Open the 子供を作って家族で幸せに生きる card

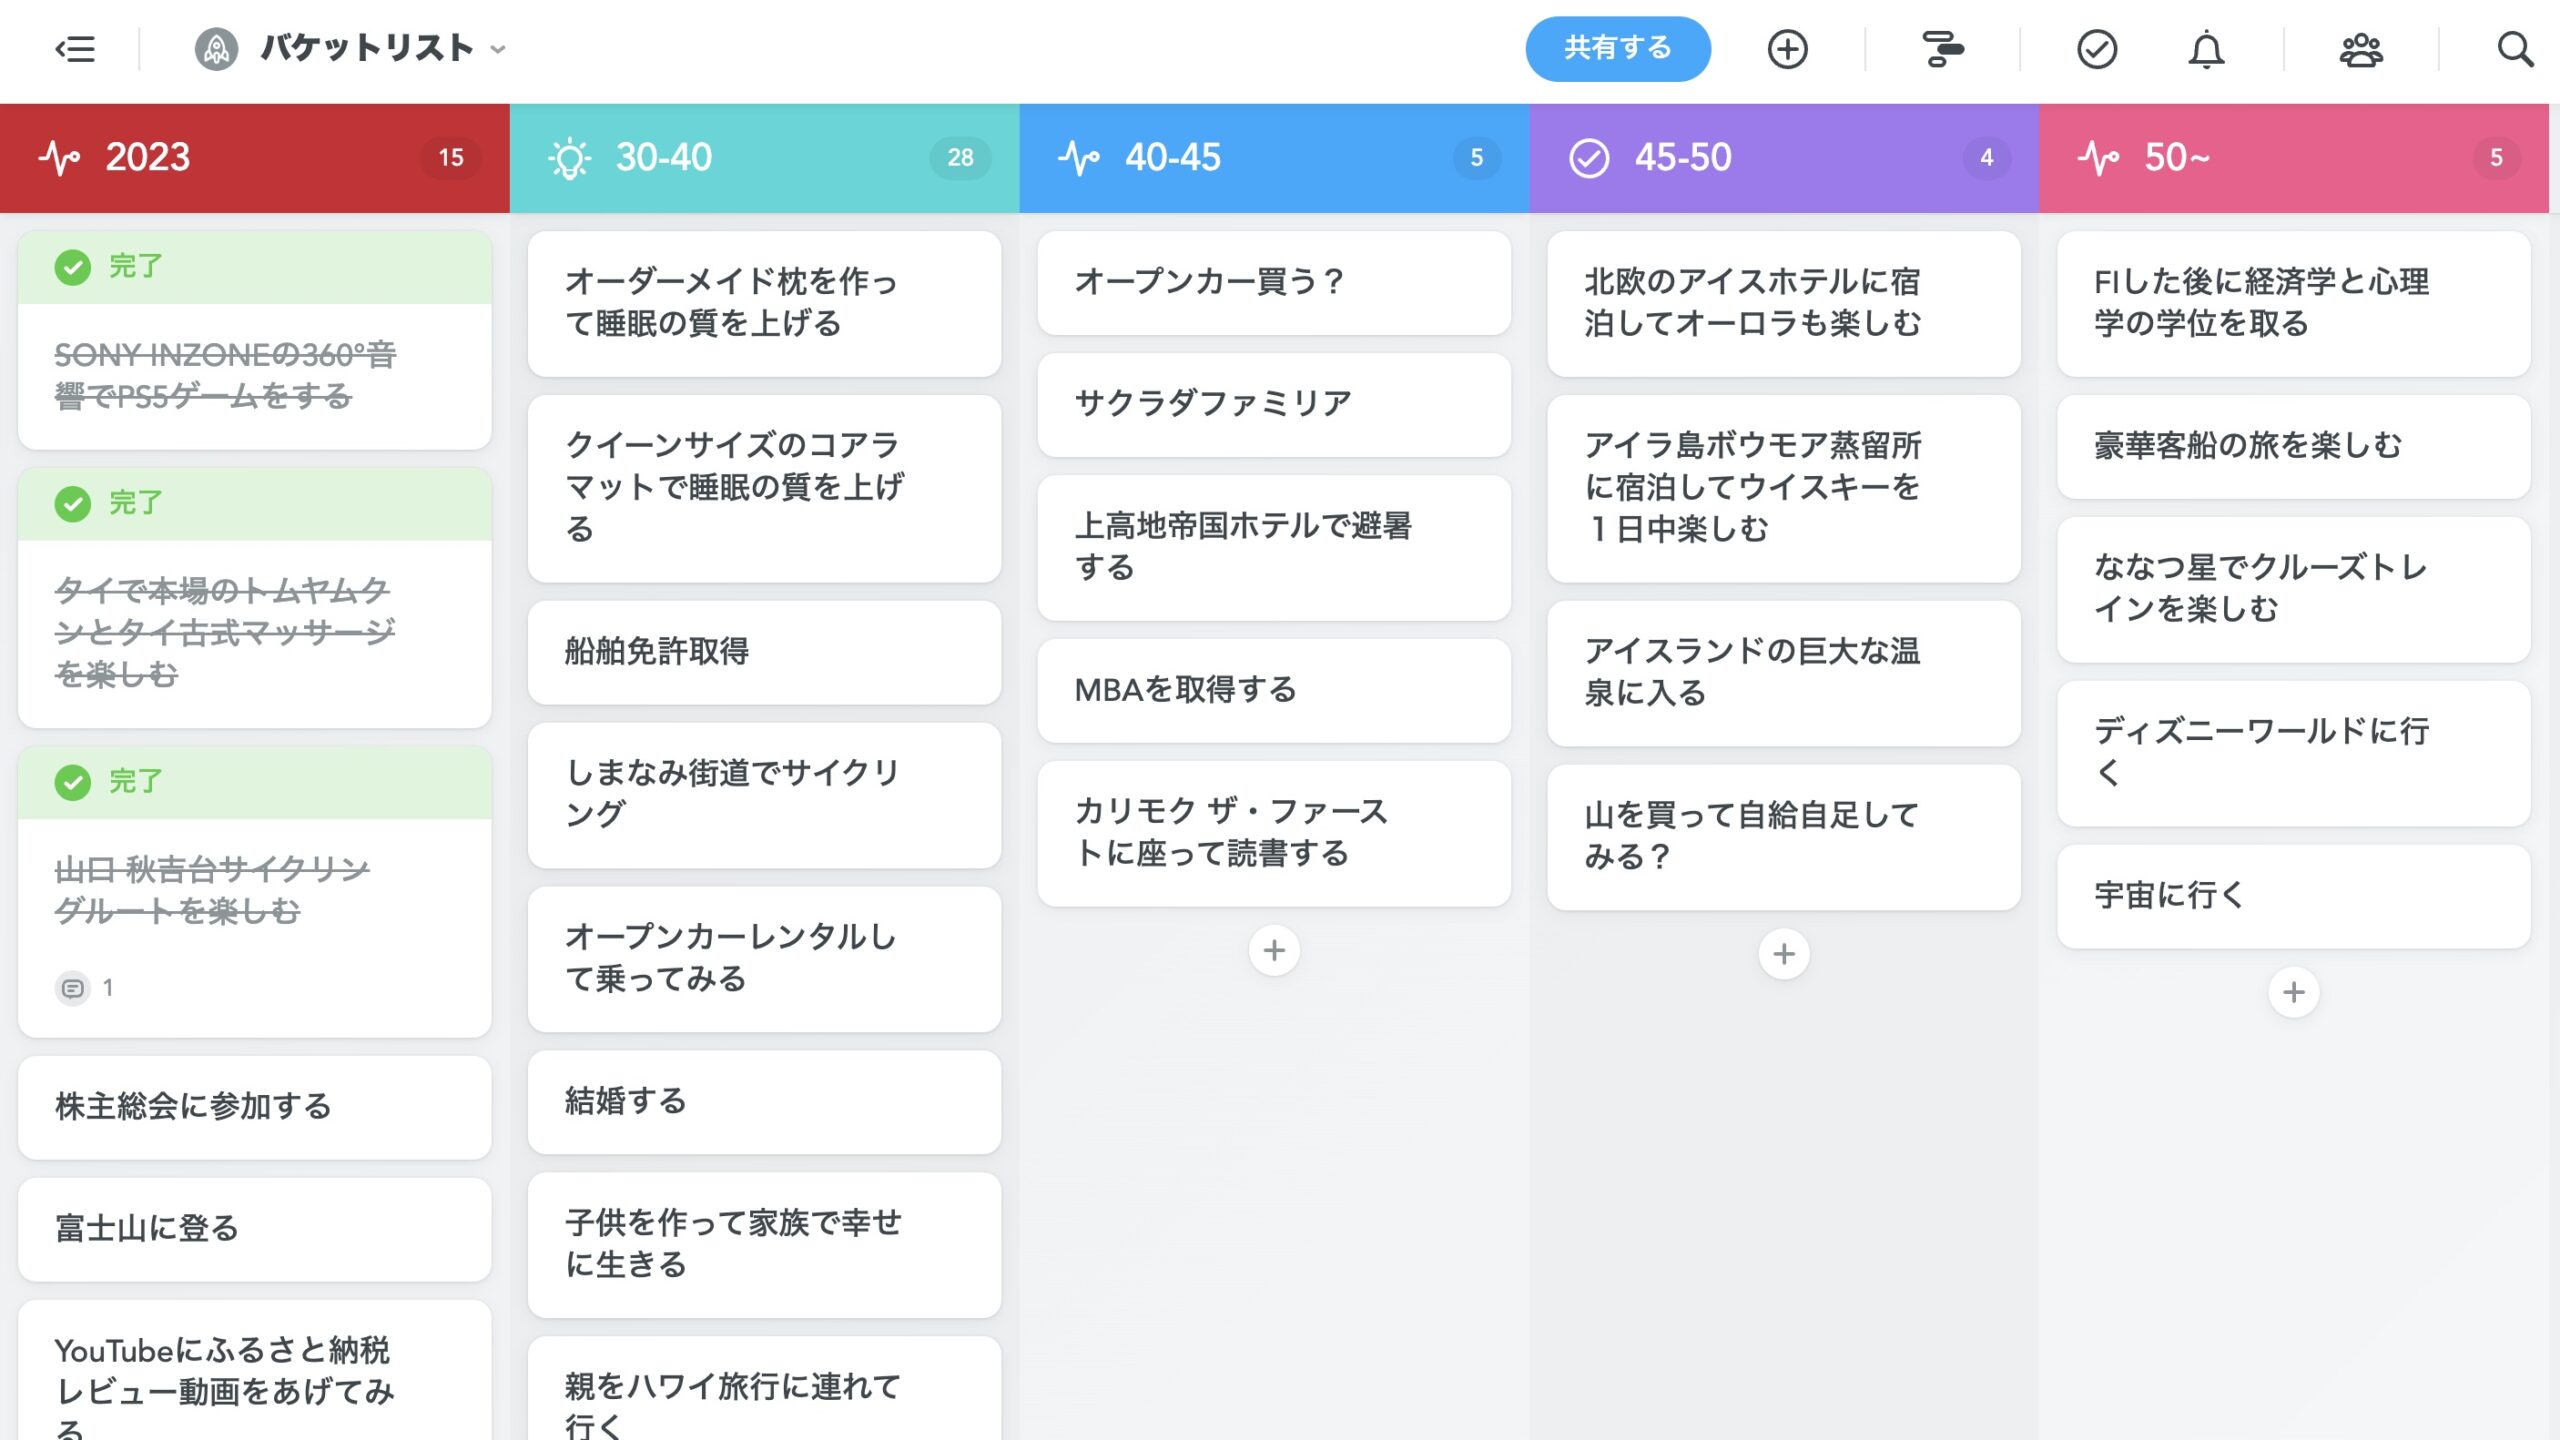(764, 1245)
